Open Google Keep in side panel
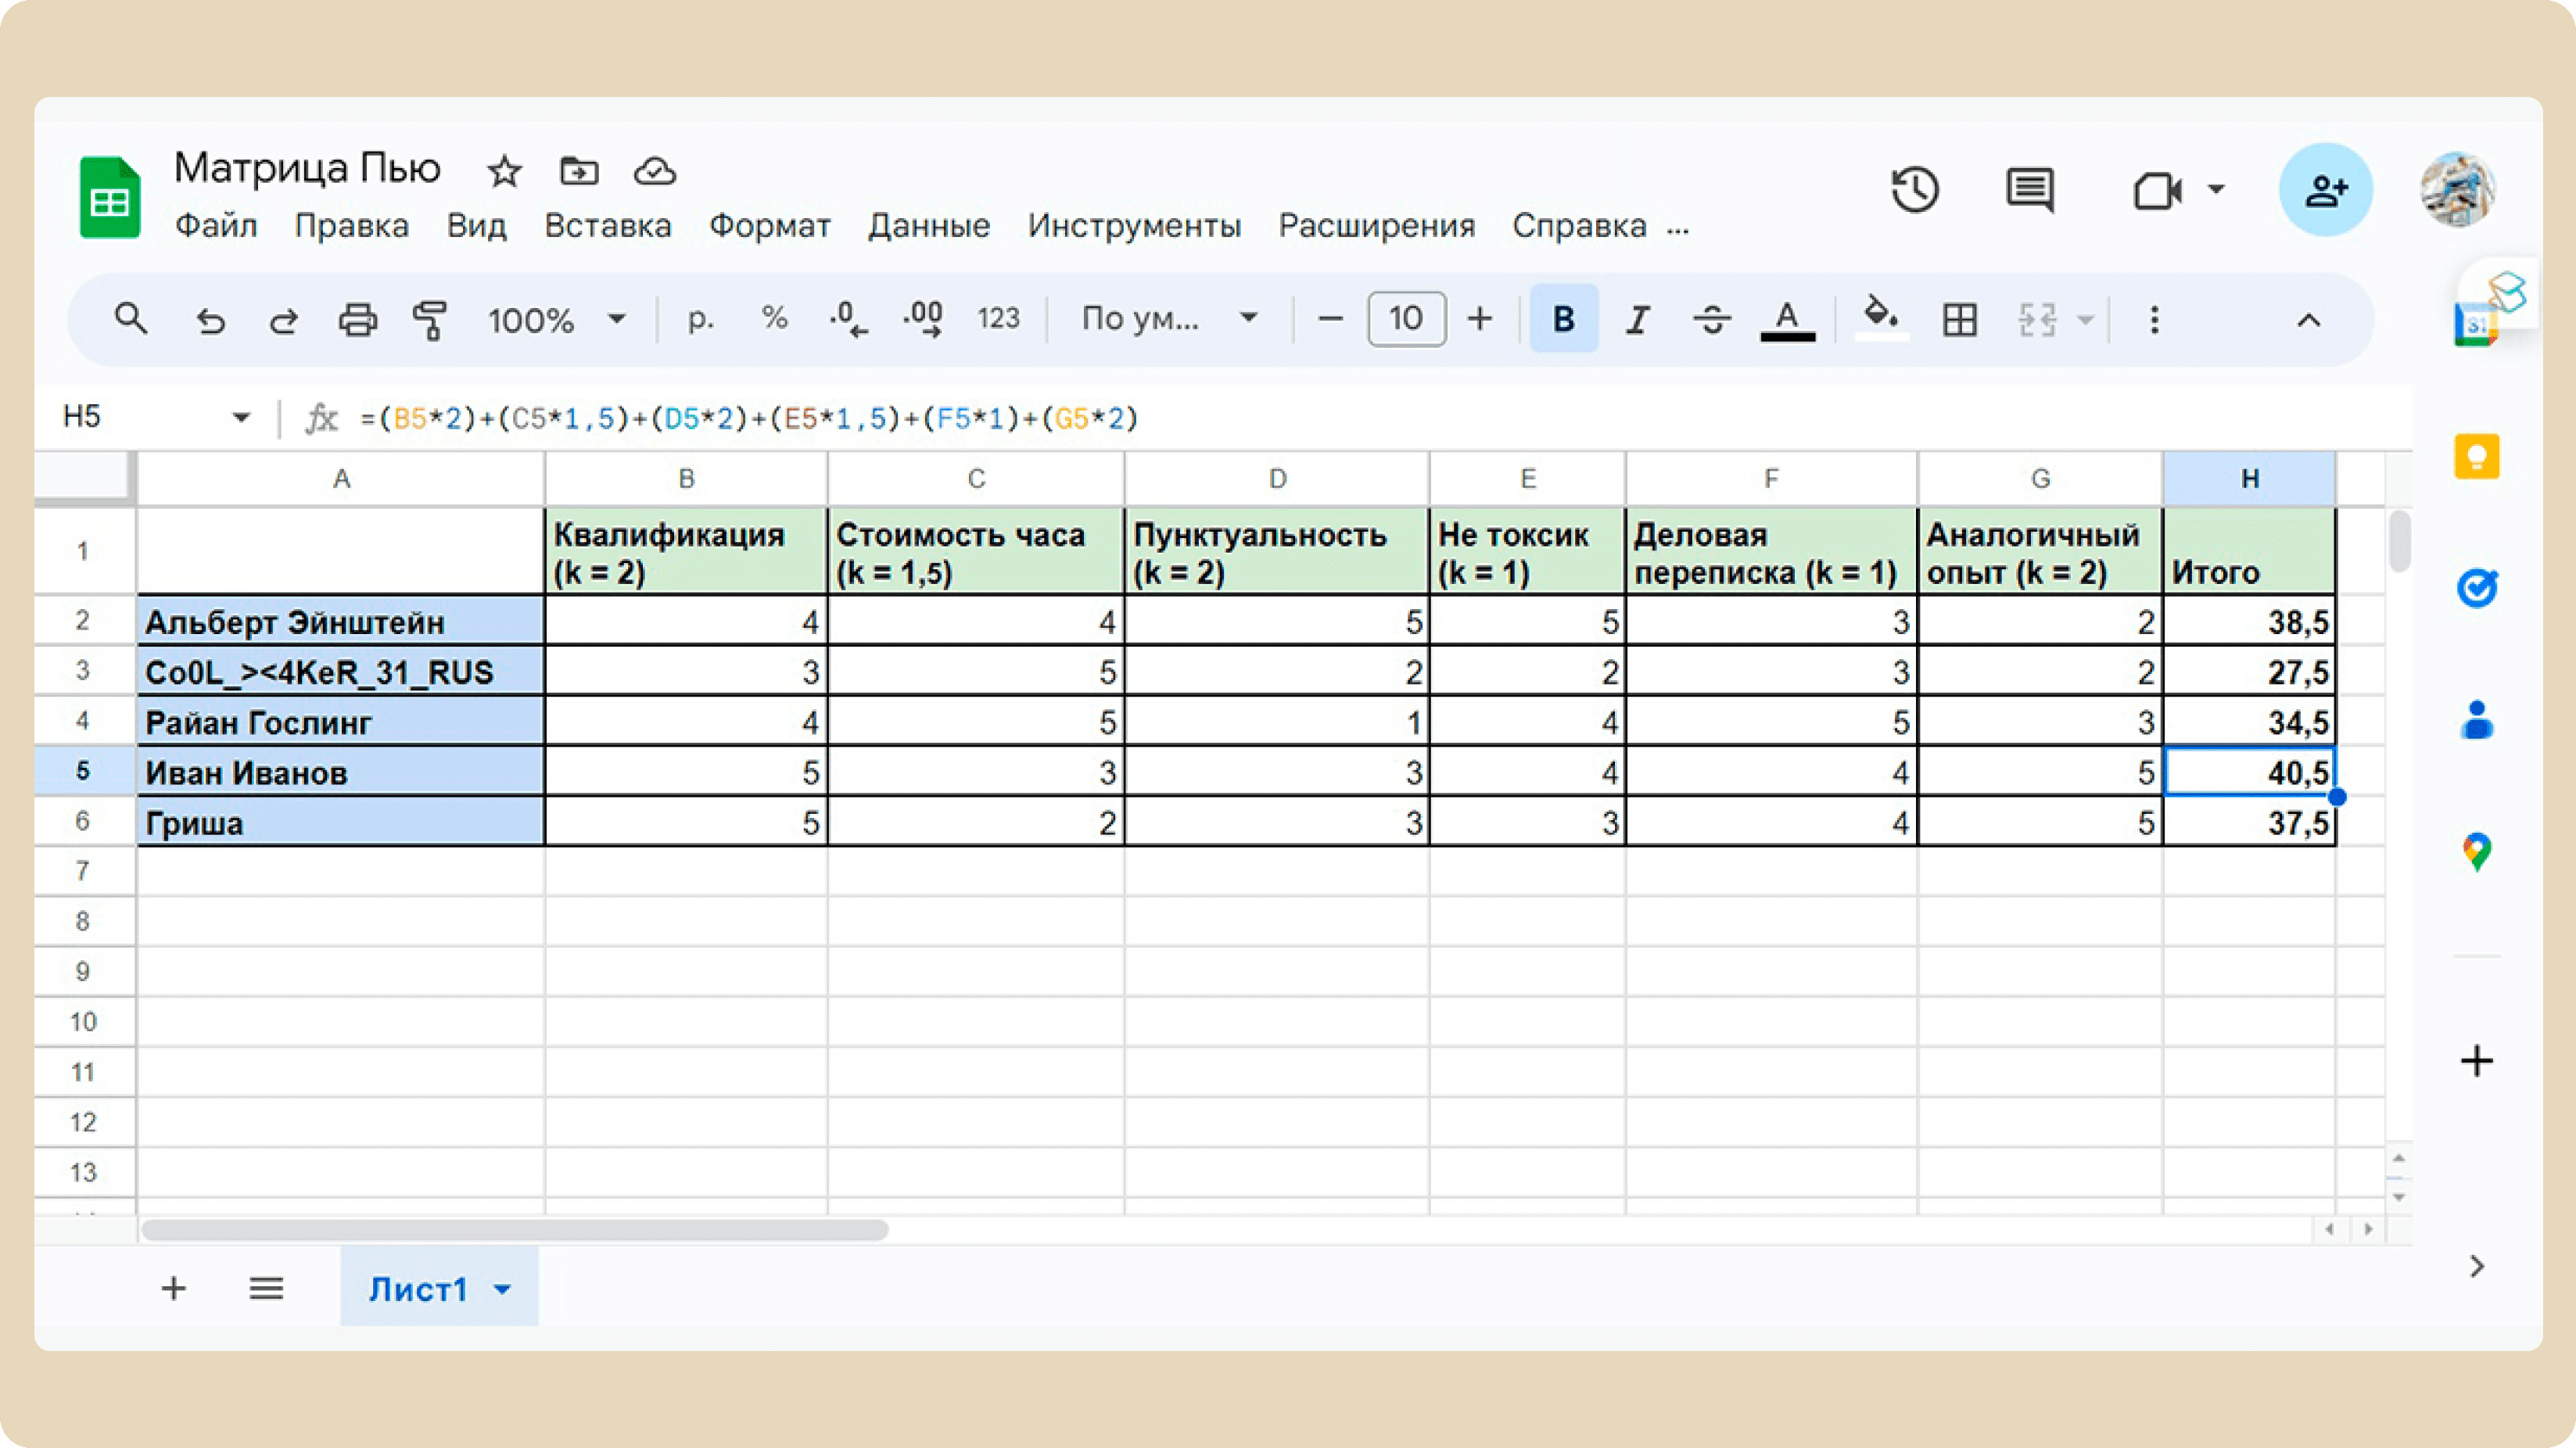 pos(2477,457)
